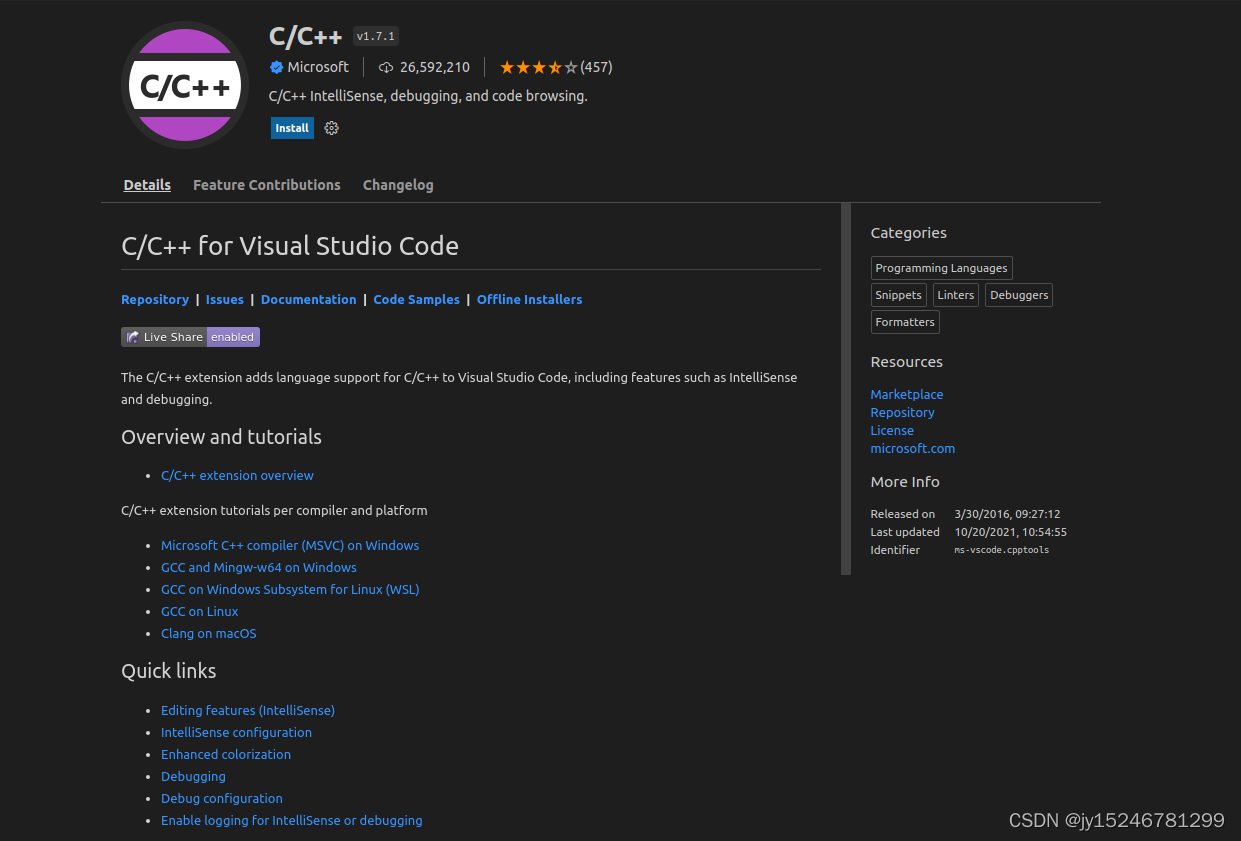This screenshot has height=841, width=1241.
Task: Click the C/C++ extension logo icon
Action: [185, 85]
